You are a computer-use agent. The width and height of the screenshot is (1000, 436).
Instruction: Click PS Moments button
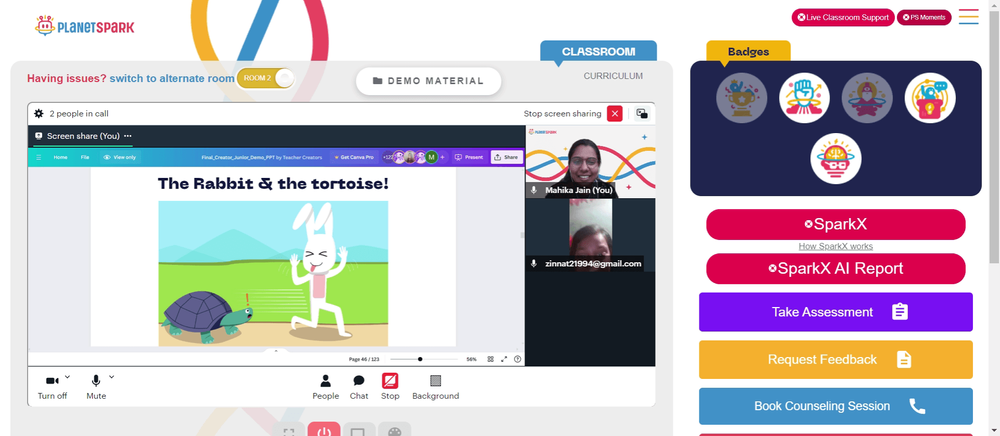click(924, 17)
